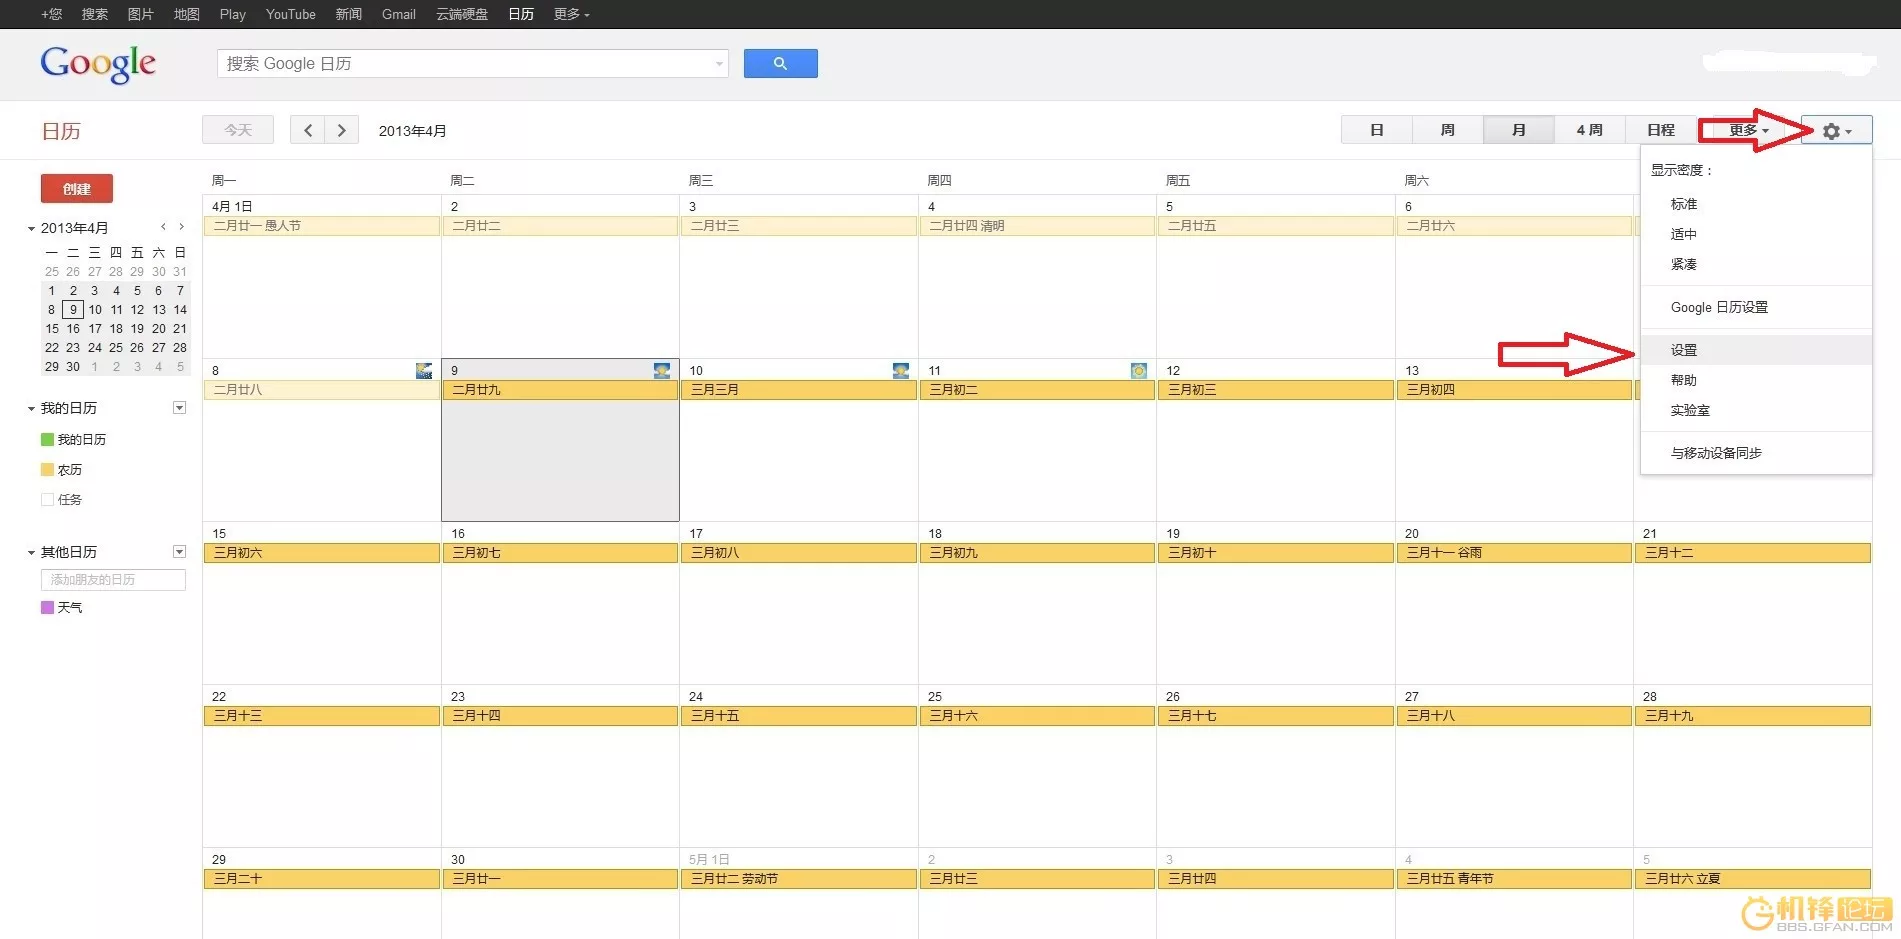Toggle 农历 yellow calendar

[x=47, y=469]
